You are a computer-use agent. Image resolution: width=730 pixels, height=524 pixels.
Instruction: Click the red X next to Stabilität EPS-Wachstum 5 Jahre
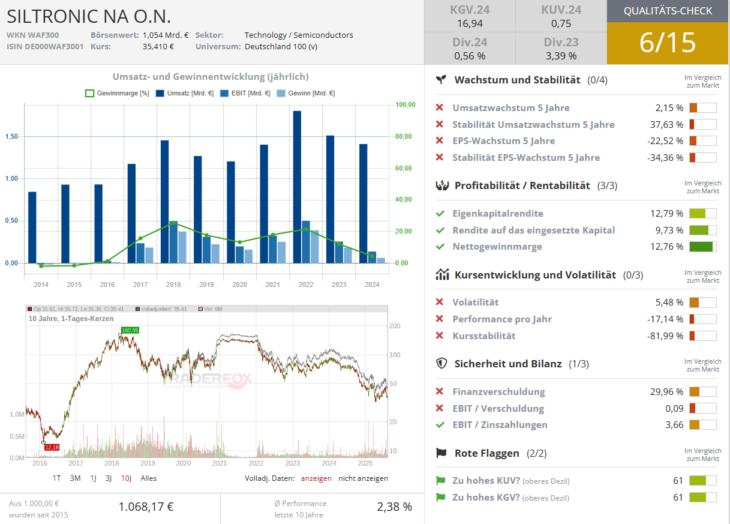439,157
